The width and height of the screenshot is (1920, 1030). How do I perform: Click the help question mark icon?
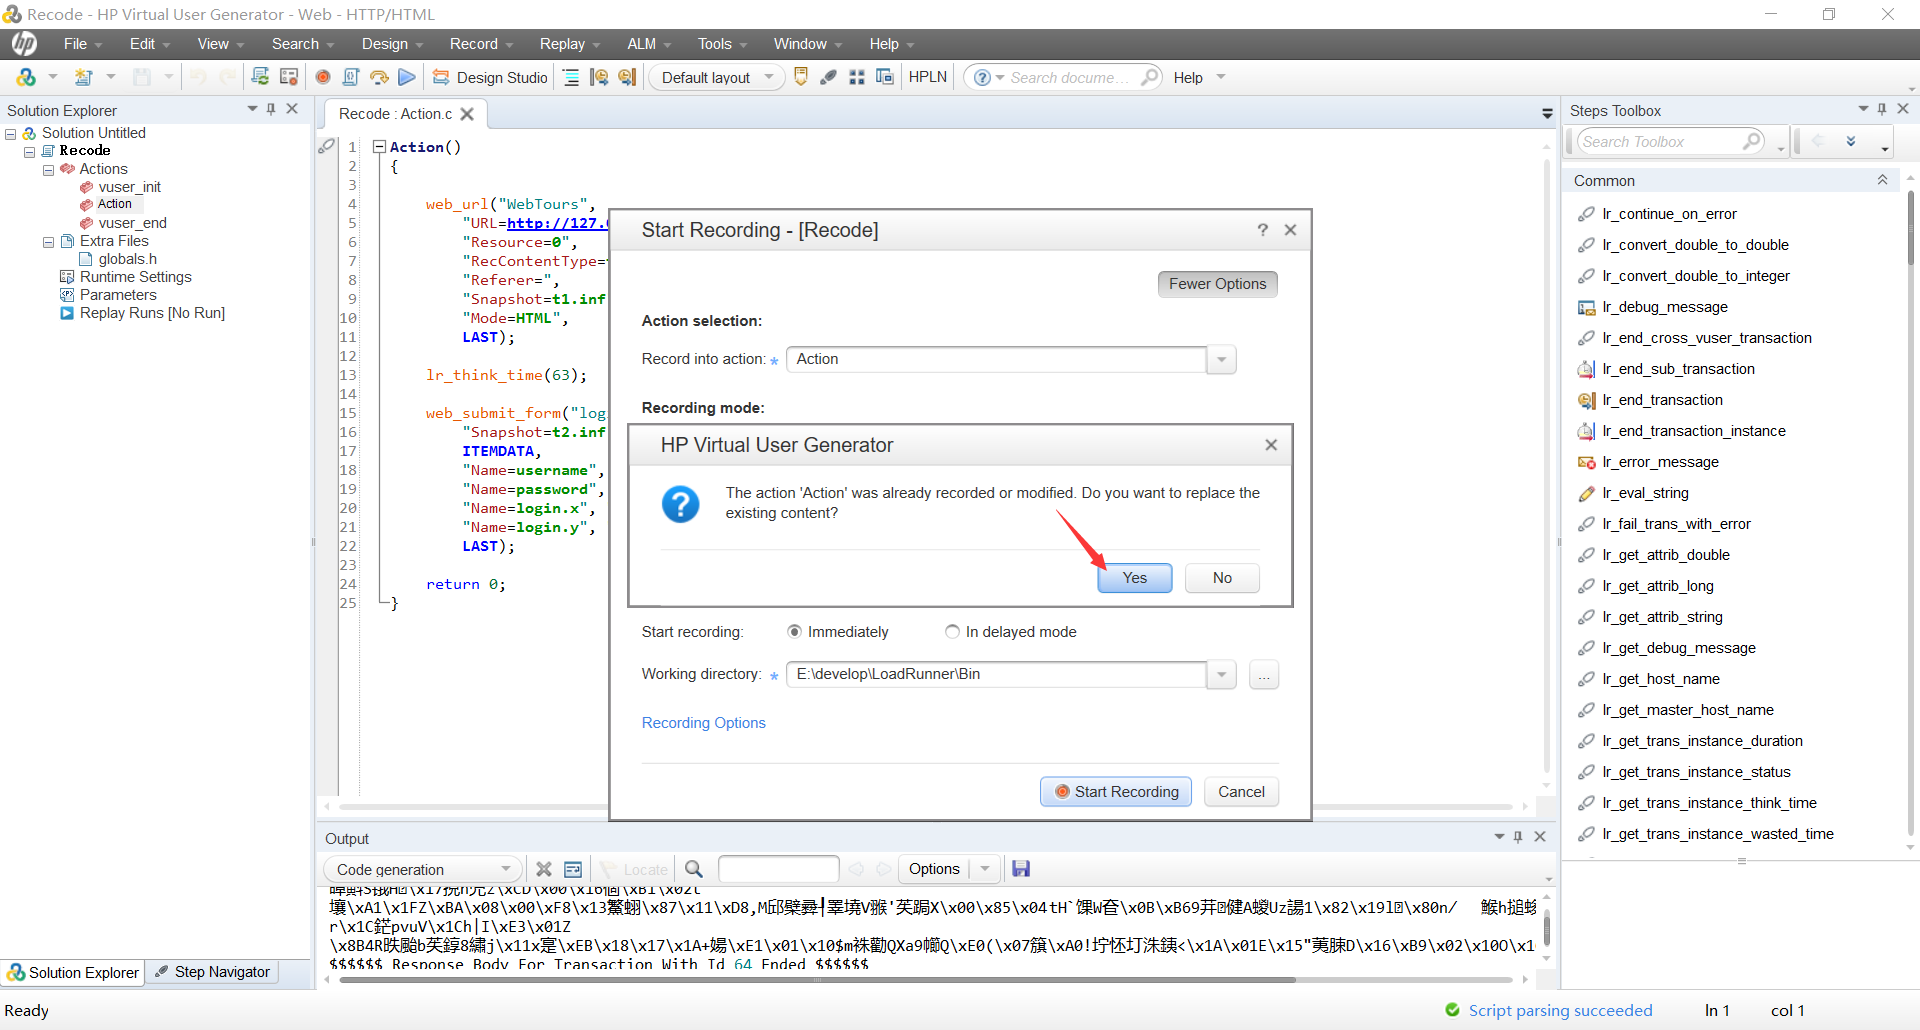point(983,77)
